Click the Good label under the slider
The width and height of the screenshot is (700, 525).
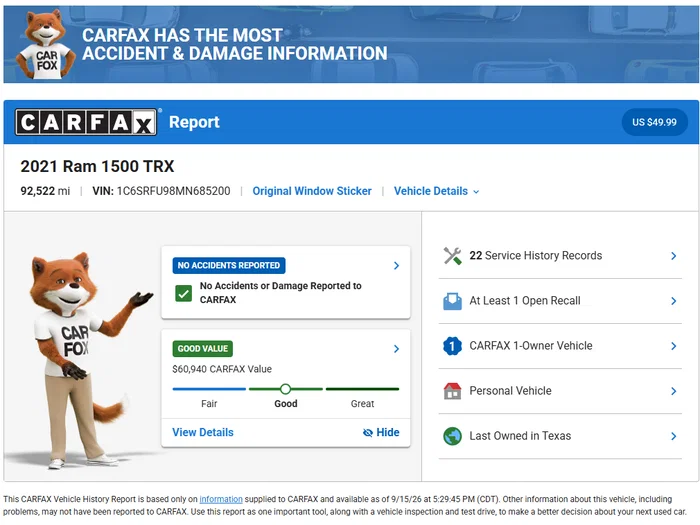[286, 404]
